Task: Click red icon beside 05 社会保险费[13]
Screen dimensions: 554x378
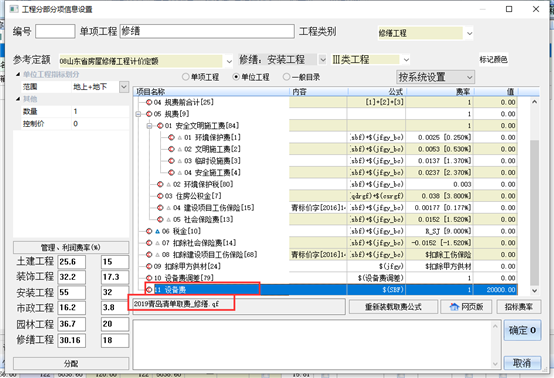Action: [x=160, y=219]
